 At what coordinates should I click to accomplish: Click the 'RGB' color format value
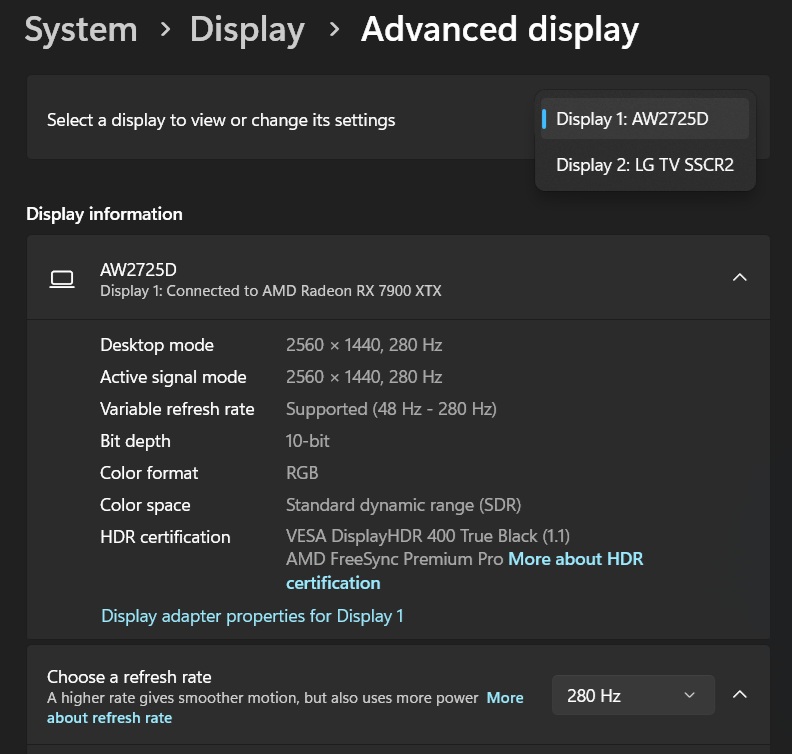(302, 473)
